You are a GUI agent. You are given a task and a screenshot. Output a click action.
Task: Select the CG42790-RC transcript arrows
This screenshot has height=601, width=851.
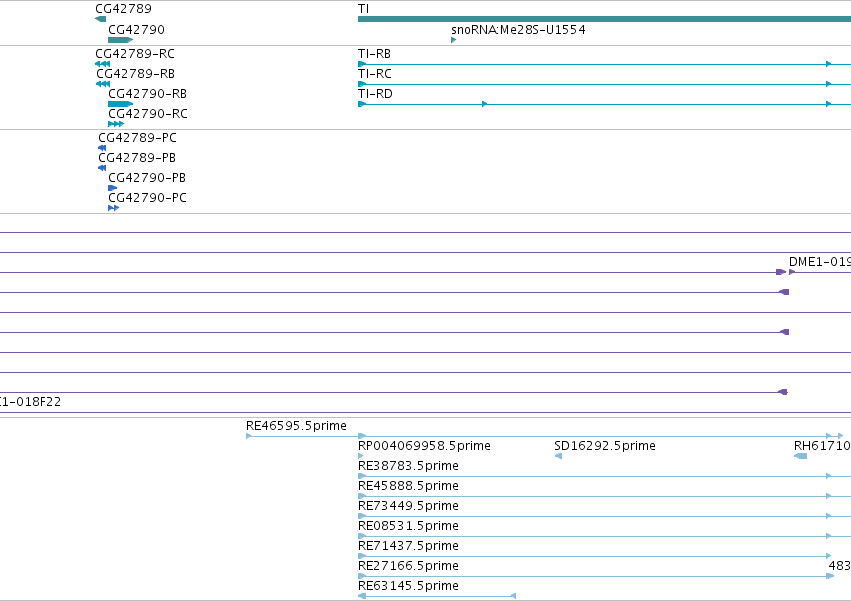tap(116, 124)
